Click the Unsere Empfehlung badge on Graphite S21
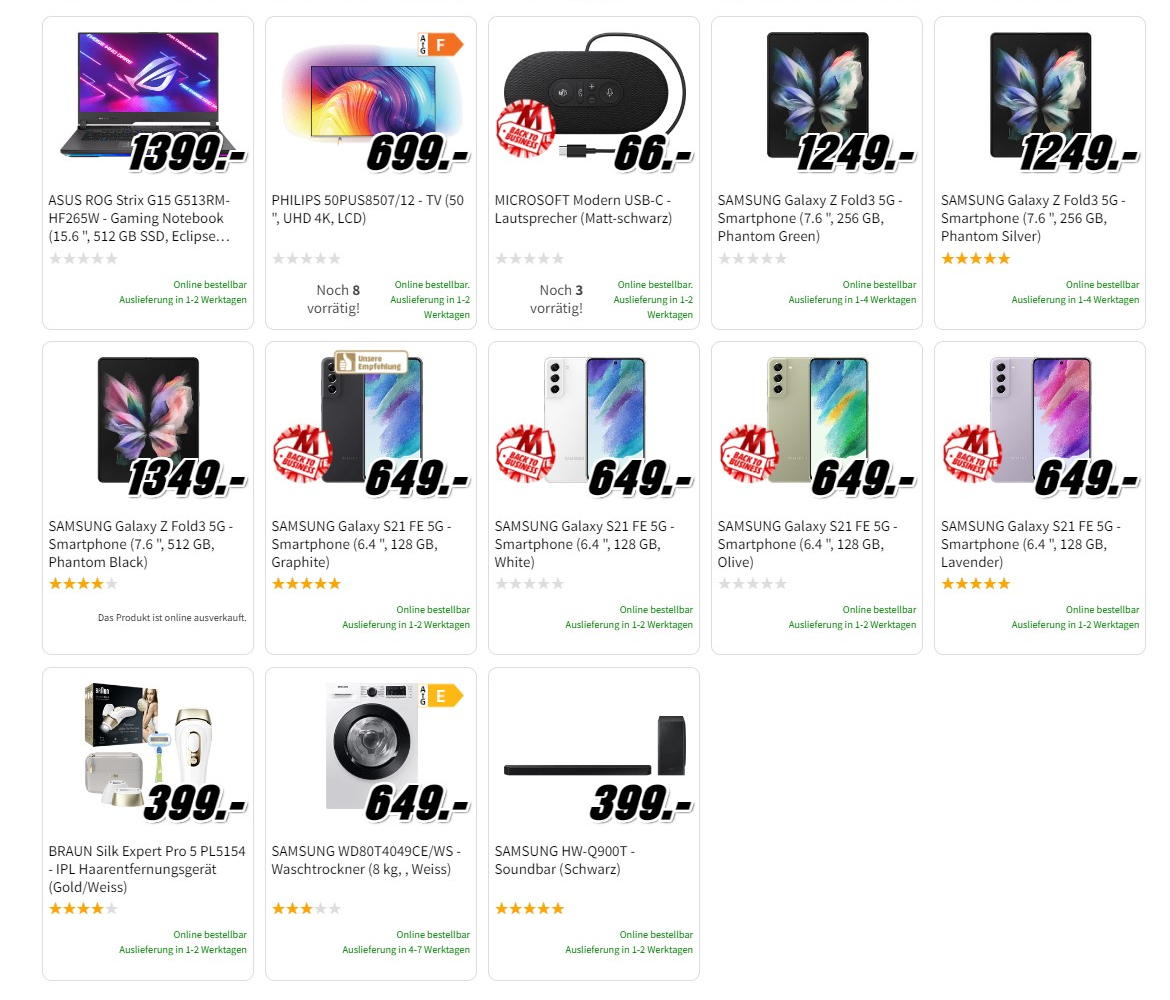This screenshot has height=1000, width=1170. 371,362
